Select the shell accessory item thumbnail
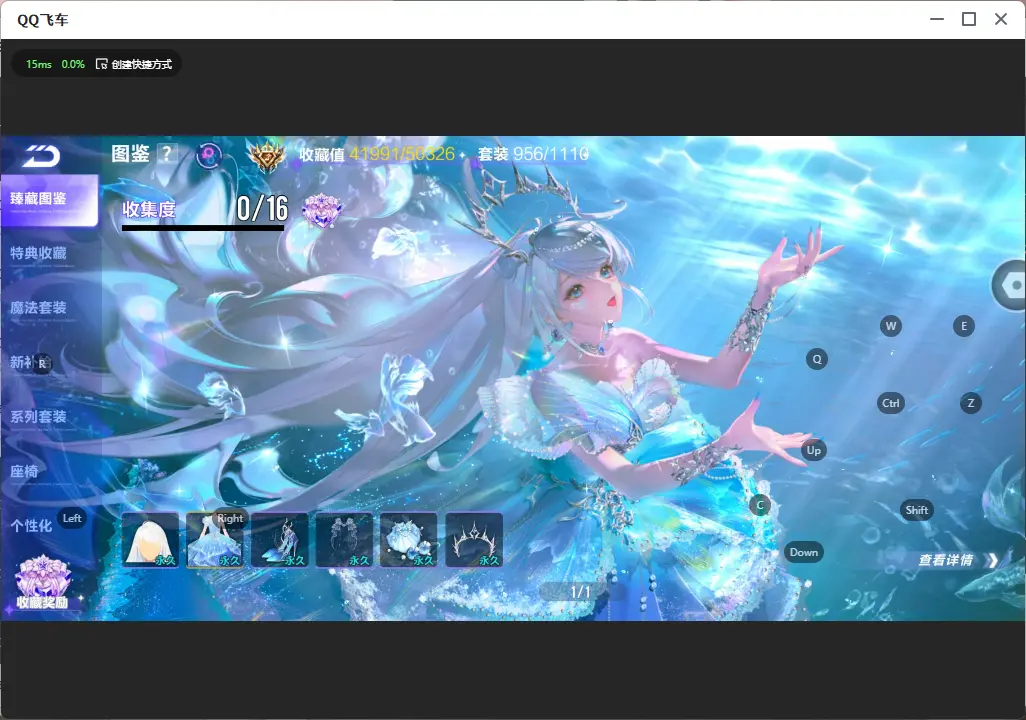Viewport: 1026px width, 720px height. pos(409,540)
